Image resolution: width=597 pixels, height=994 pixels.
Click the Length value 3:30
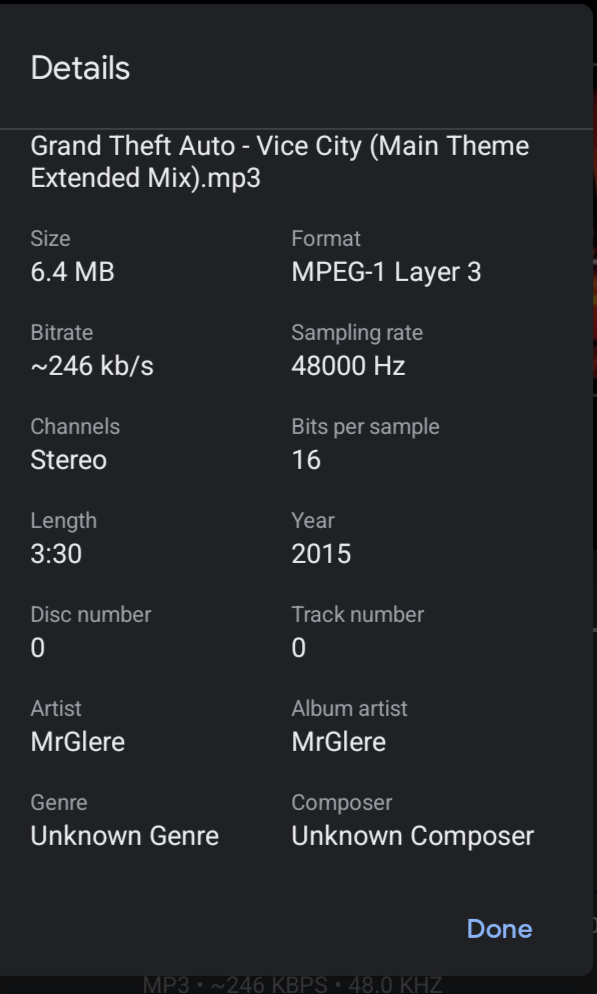point(56,553)
